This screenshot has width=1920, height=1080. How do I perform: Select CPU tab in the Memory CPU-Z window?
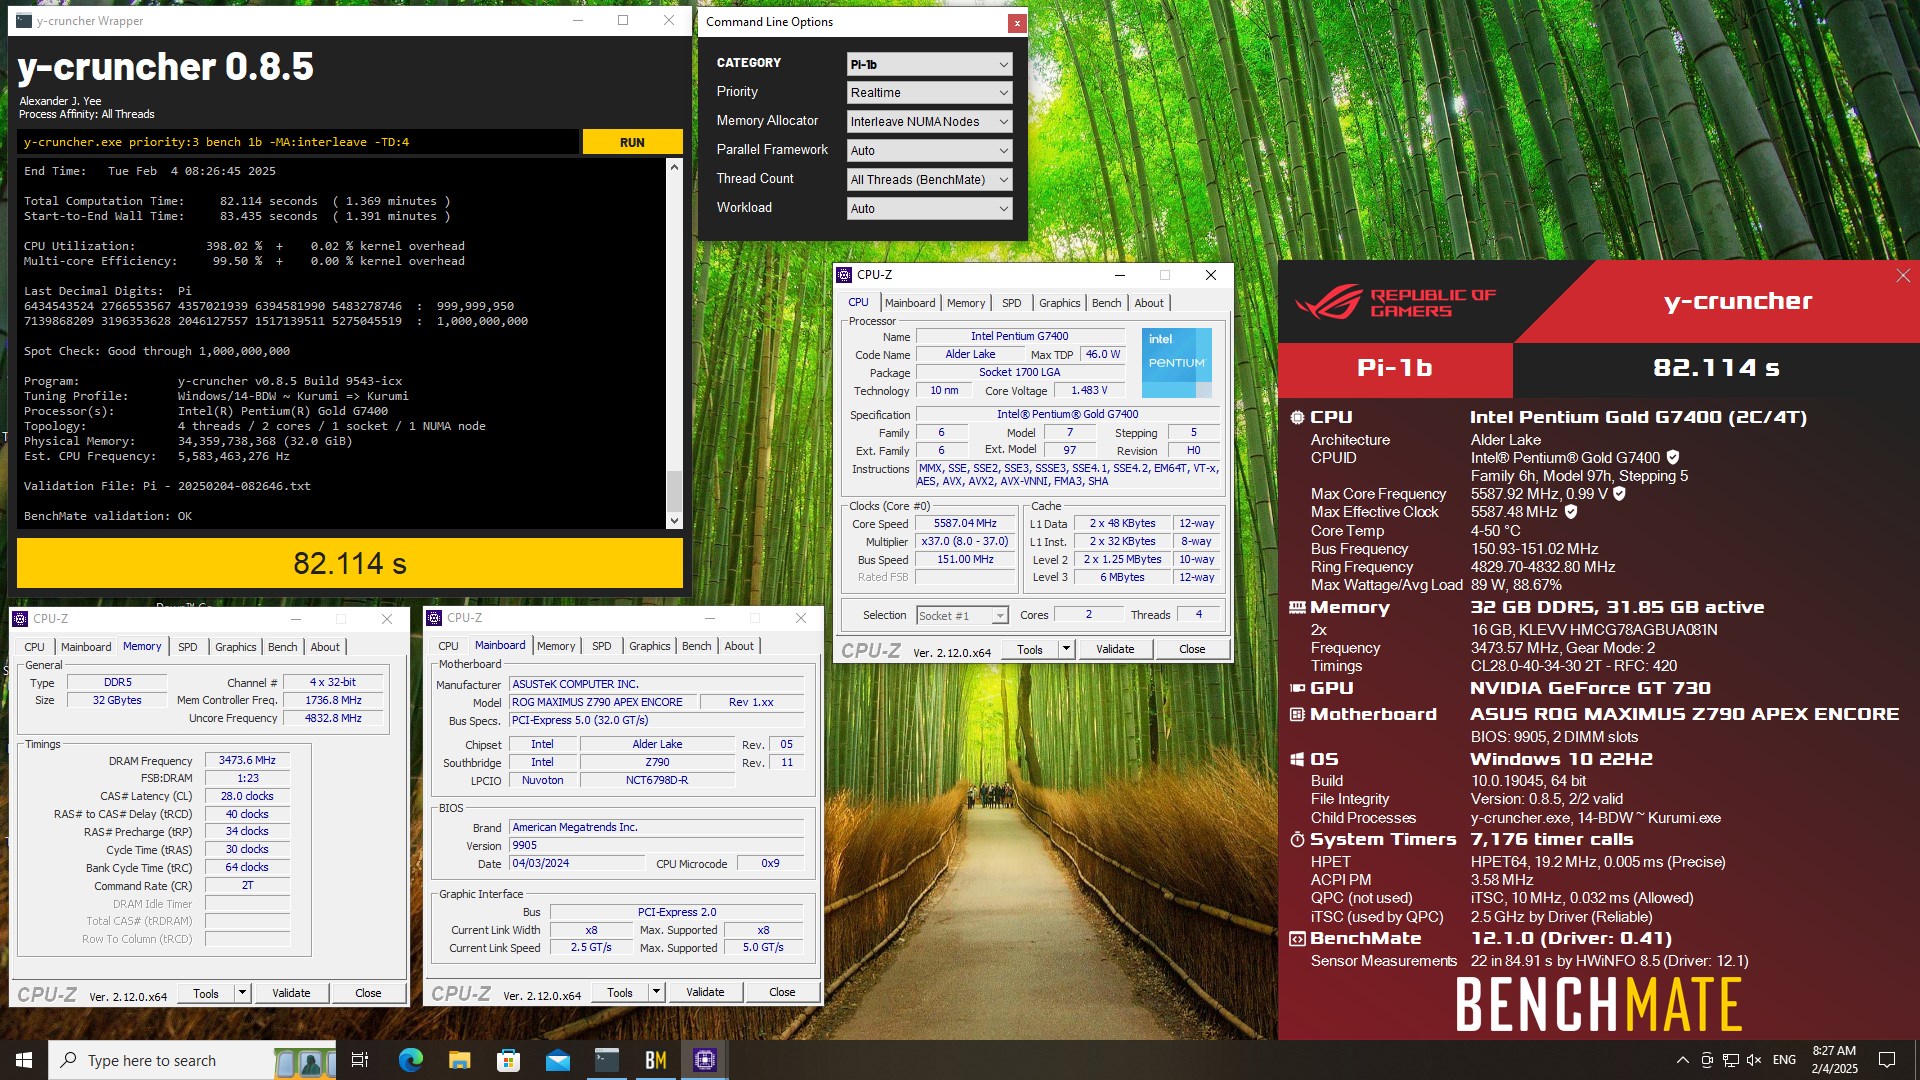pyautogui.click(x=35, y=647)
